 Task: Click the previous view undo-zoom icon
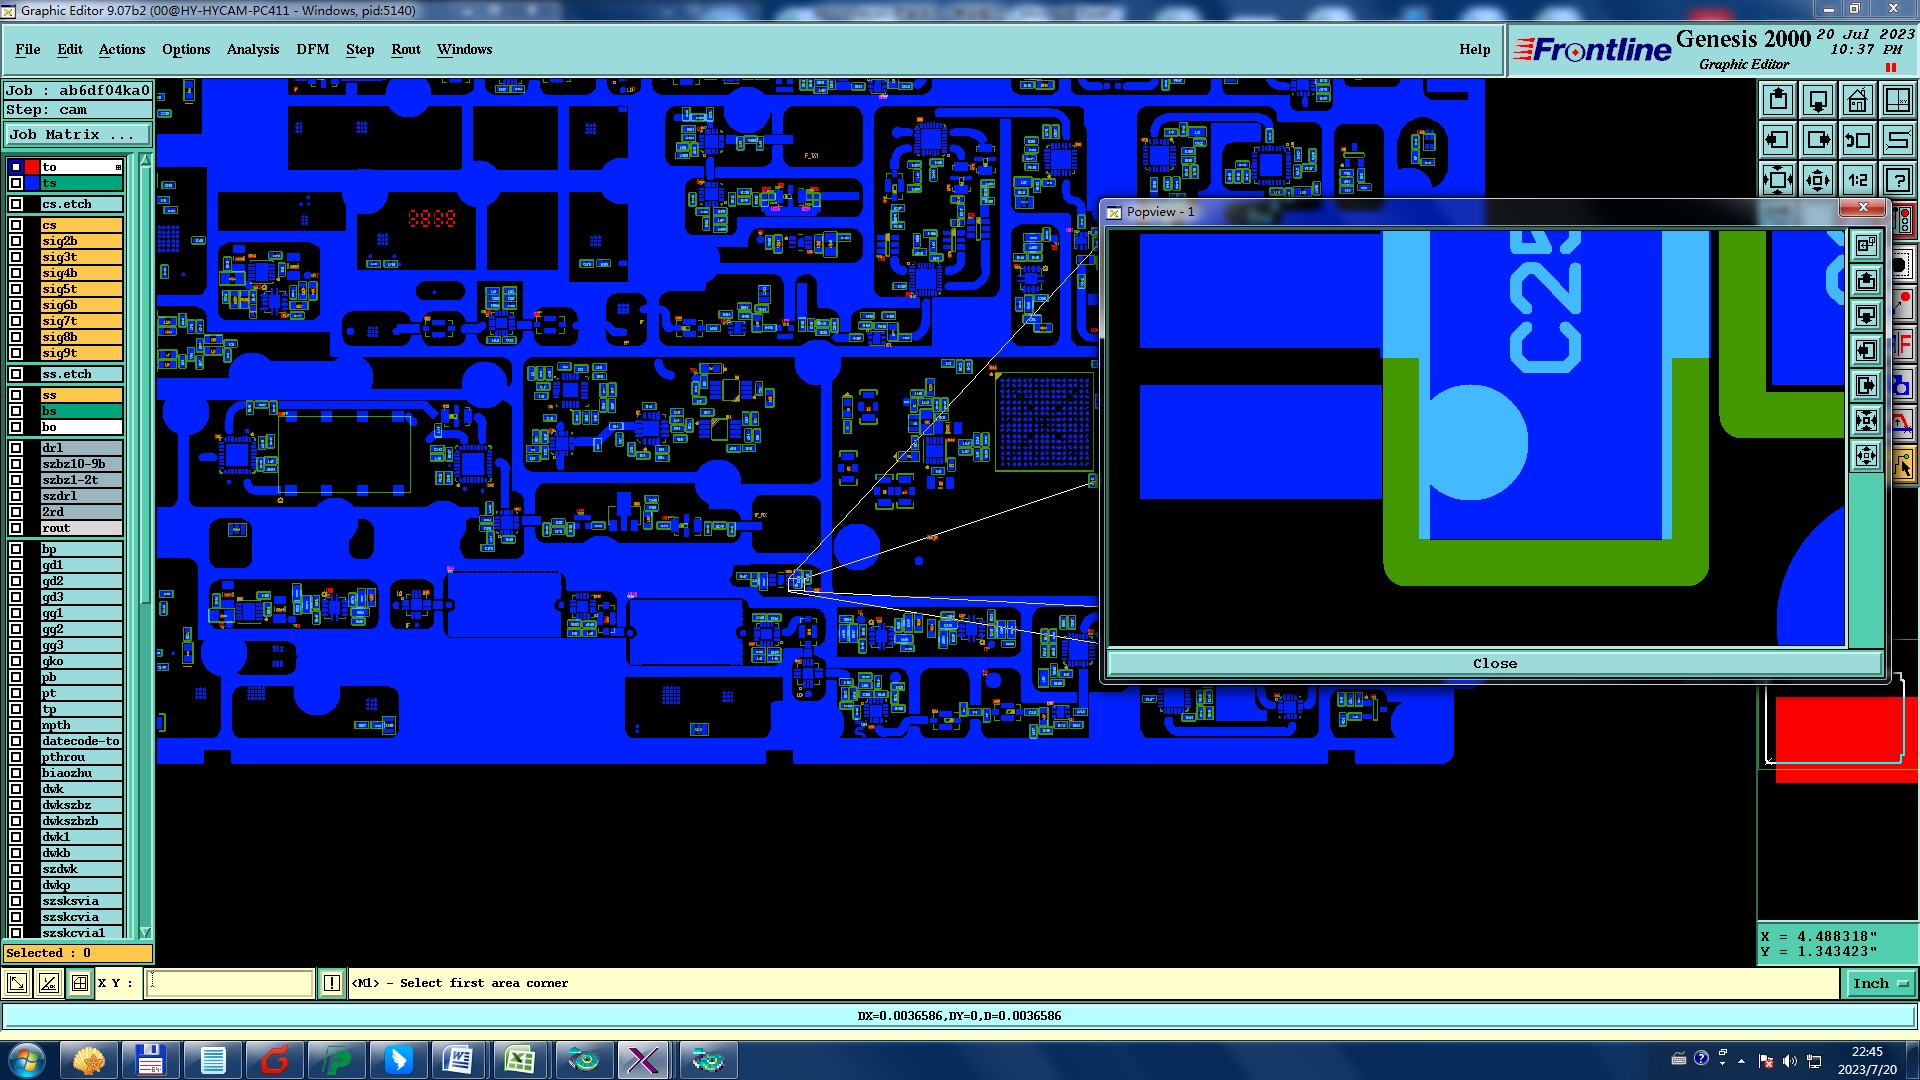pos(1857,140)
